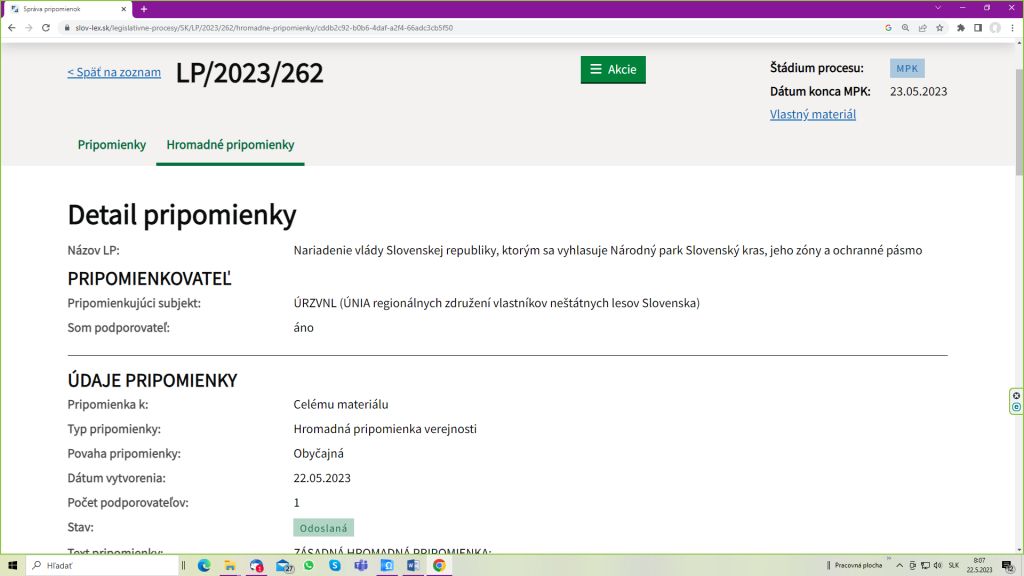Click the share page icon
The width and height of the screenshot is (1024, 576).
pyautogui.click(x=922, y=28)
